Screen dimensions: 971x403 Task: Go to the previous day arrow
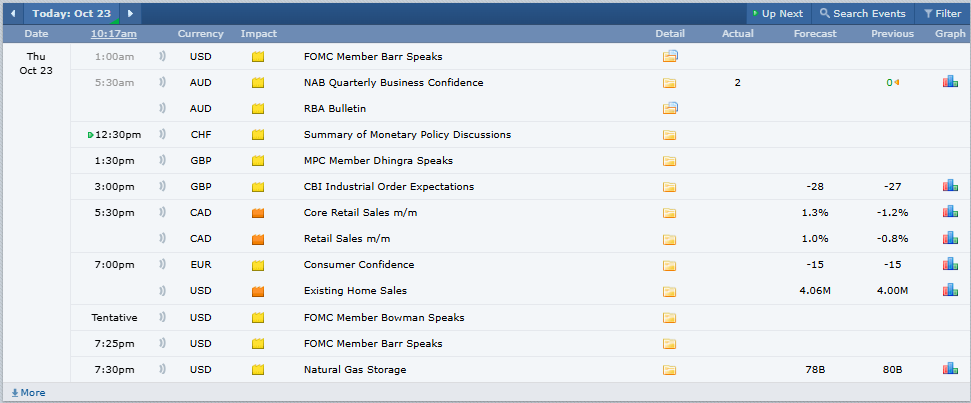point(14,14)
